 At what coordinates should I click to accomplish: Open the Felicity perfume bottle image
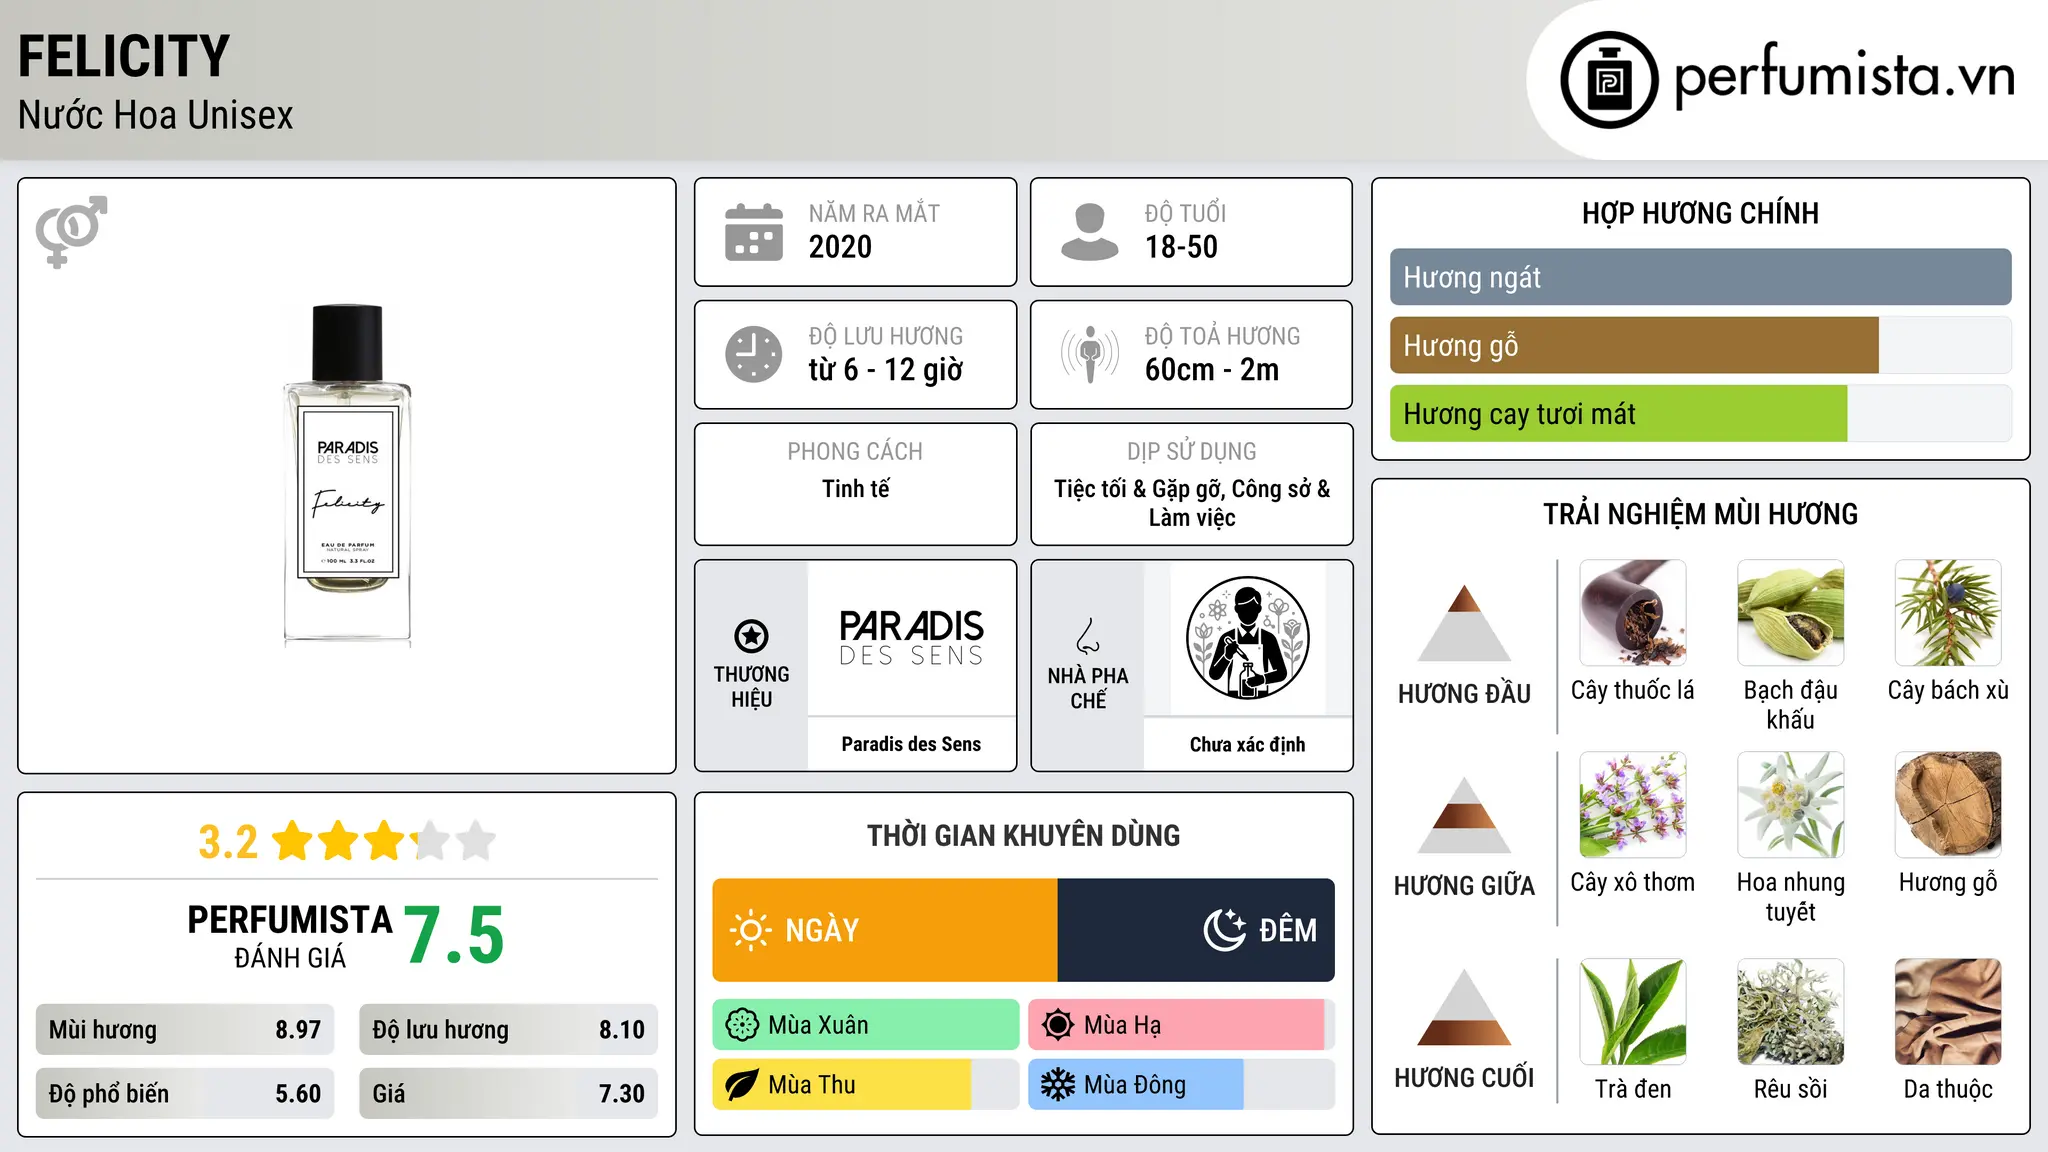tap(347, 474)
